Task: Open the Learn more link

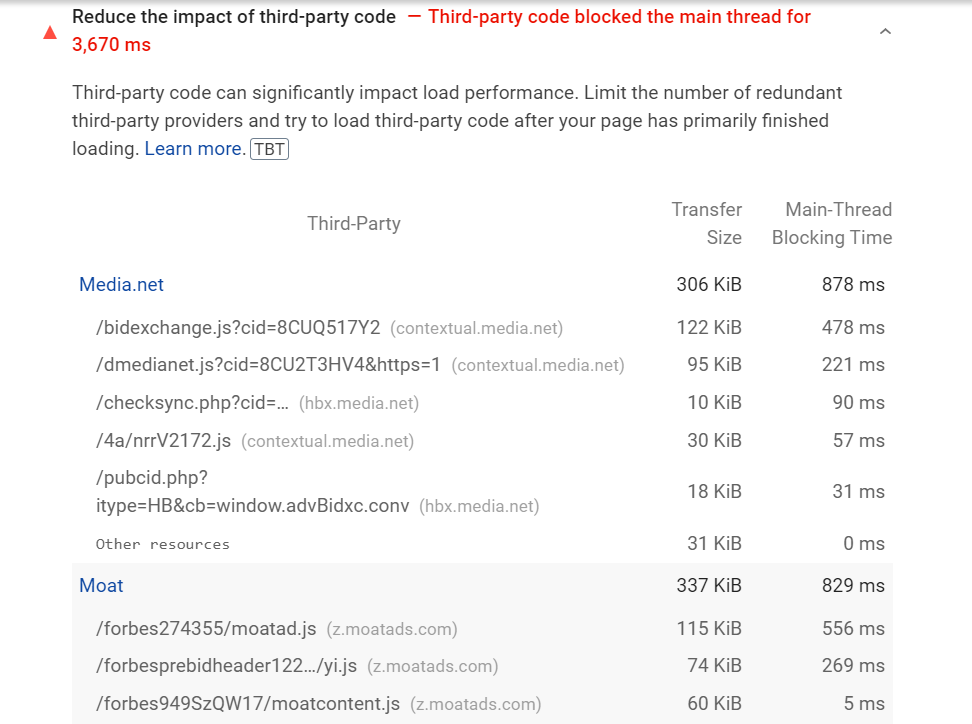Action: [x=194, y=149]
